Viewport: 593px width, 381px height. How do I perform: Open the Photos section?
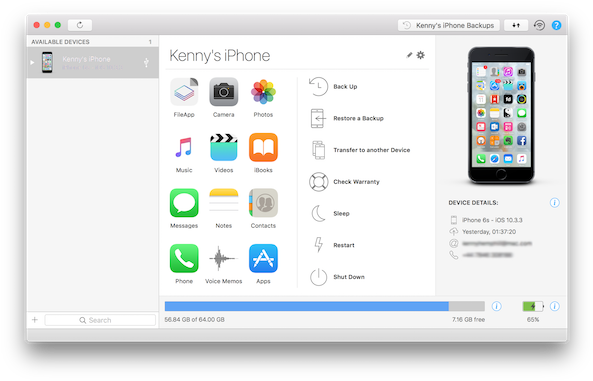(263, 92)
